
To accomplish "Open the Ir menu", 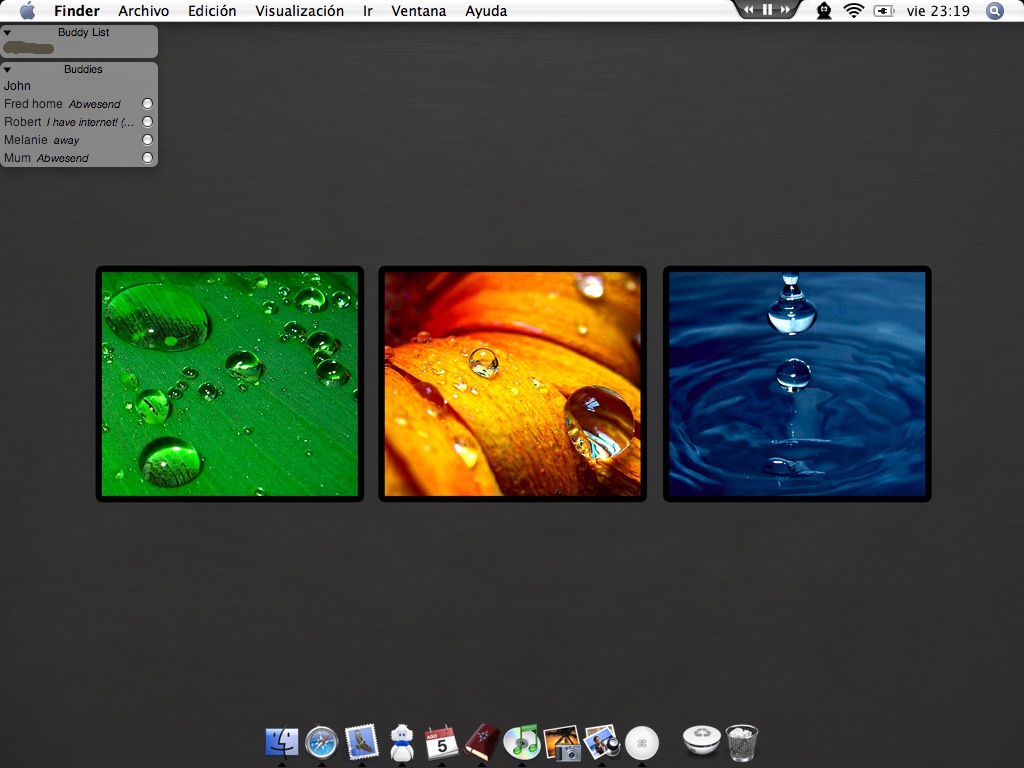I will (x=368, y=11).
